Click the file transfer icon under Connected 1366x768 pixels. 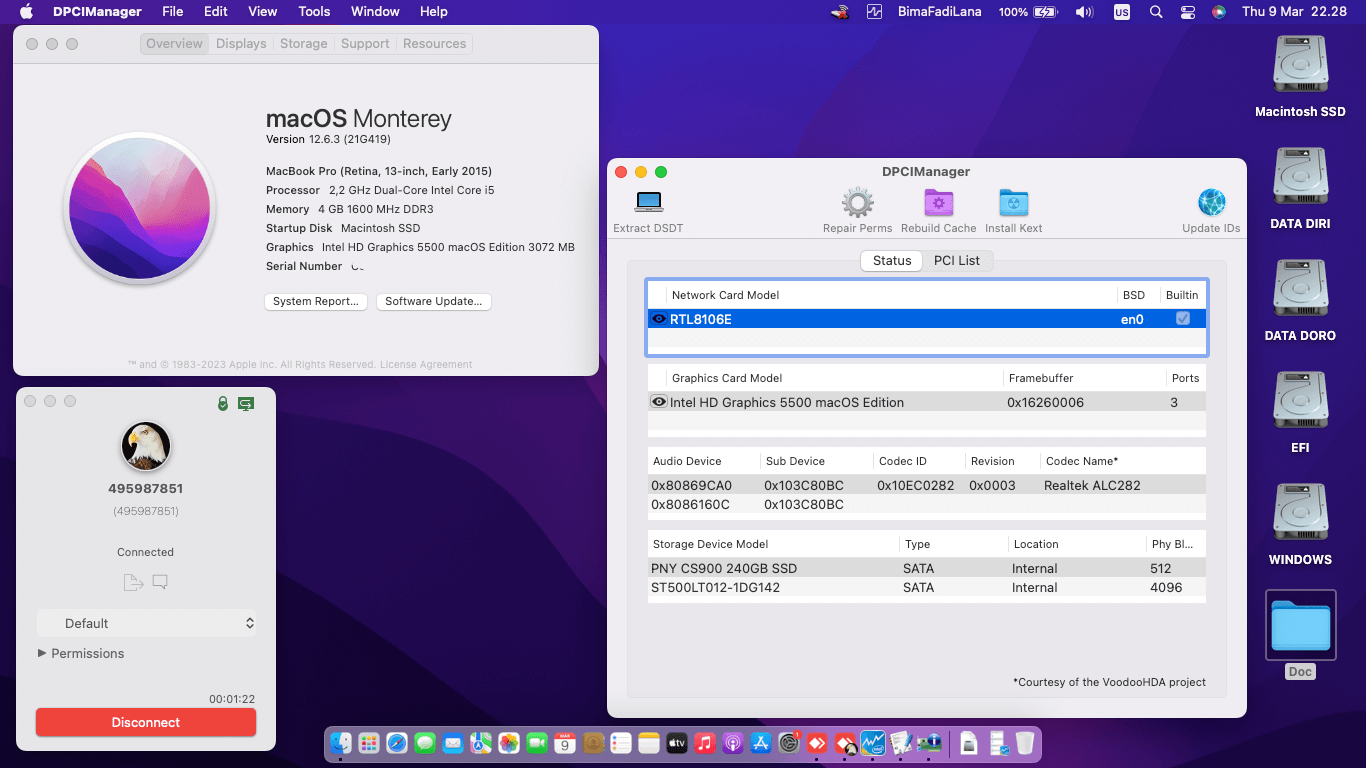coord(133,582)
